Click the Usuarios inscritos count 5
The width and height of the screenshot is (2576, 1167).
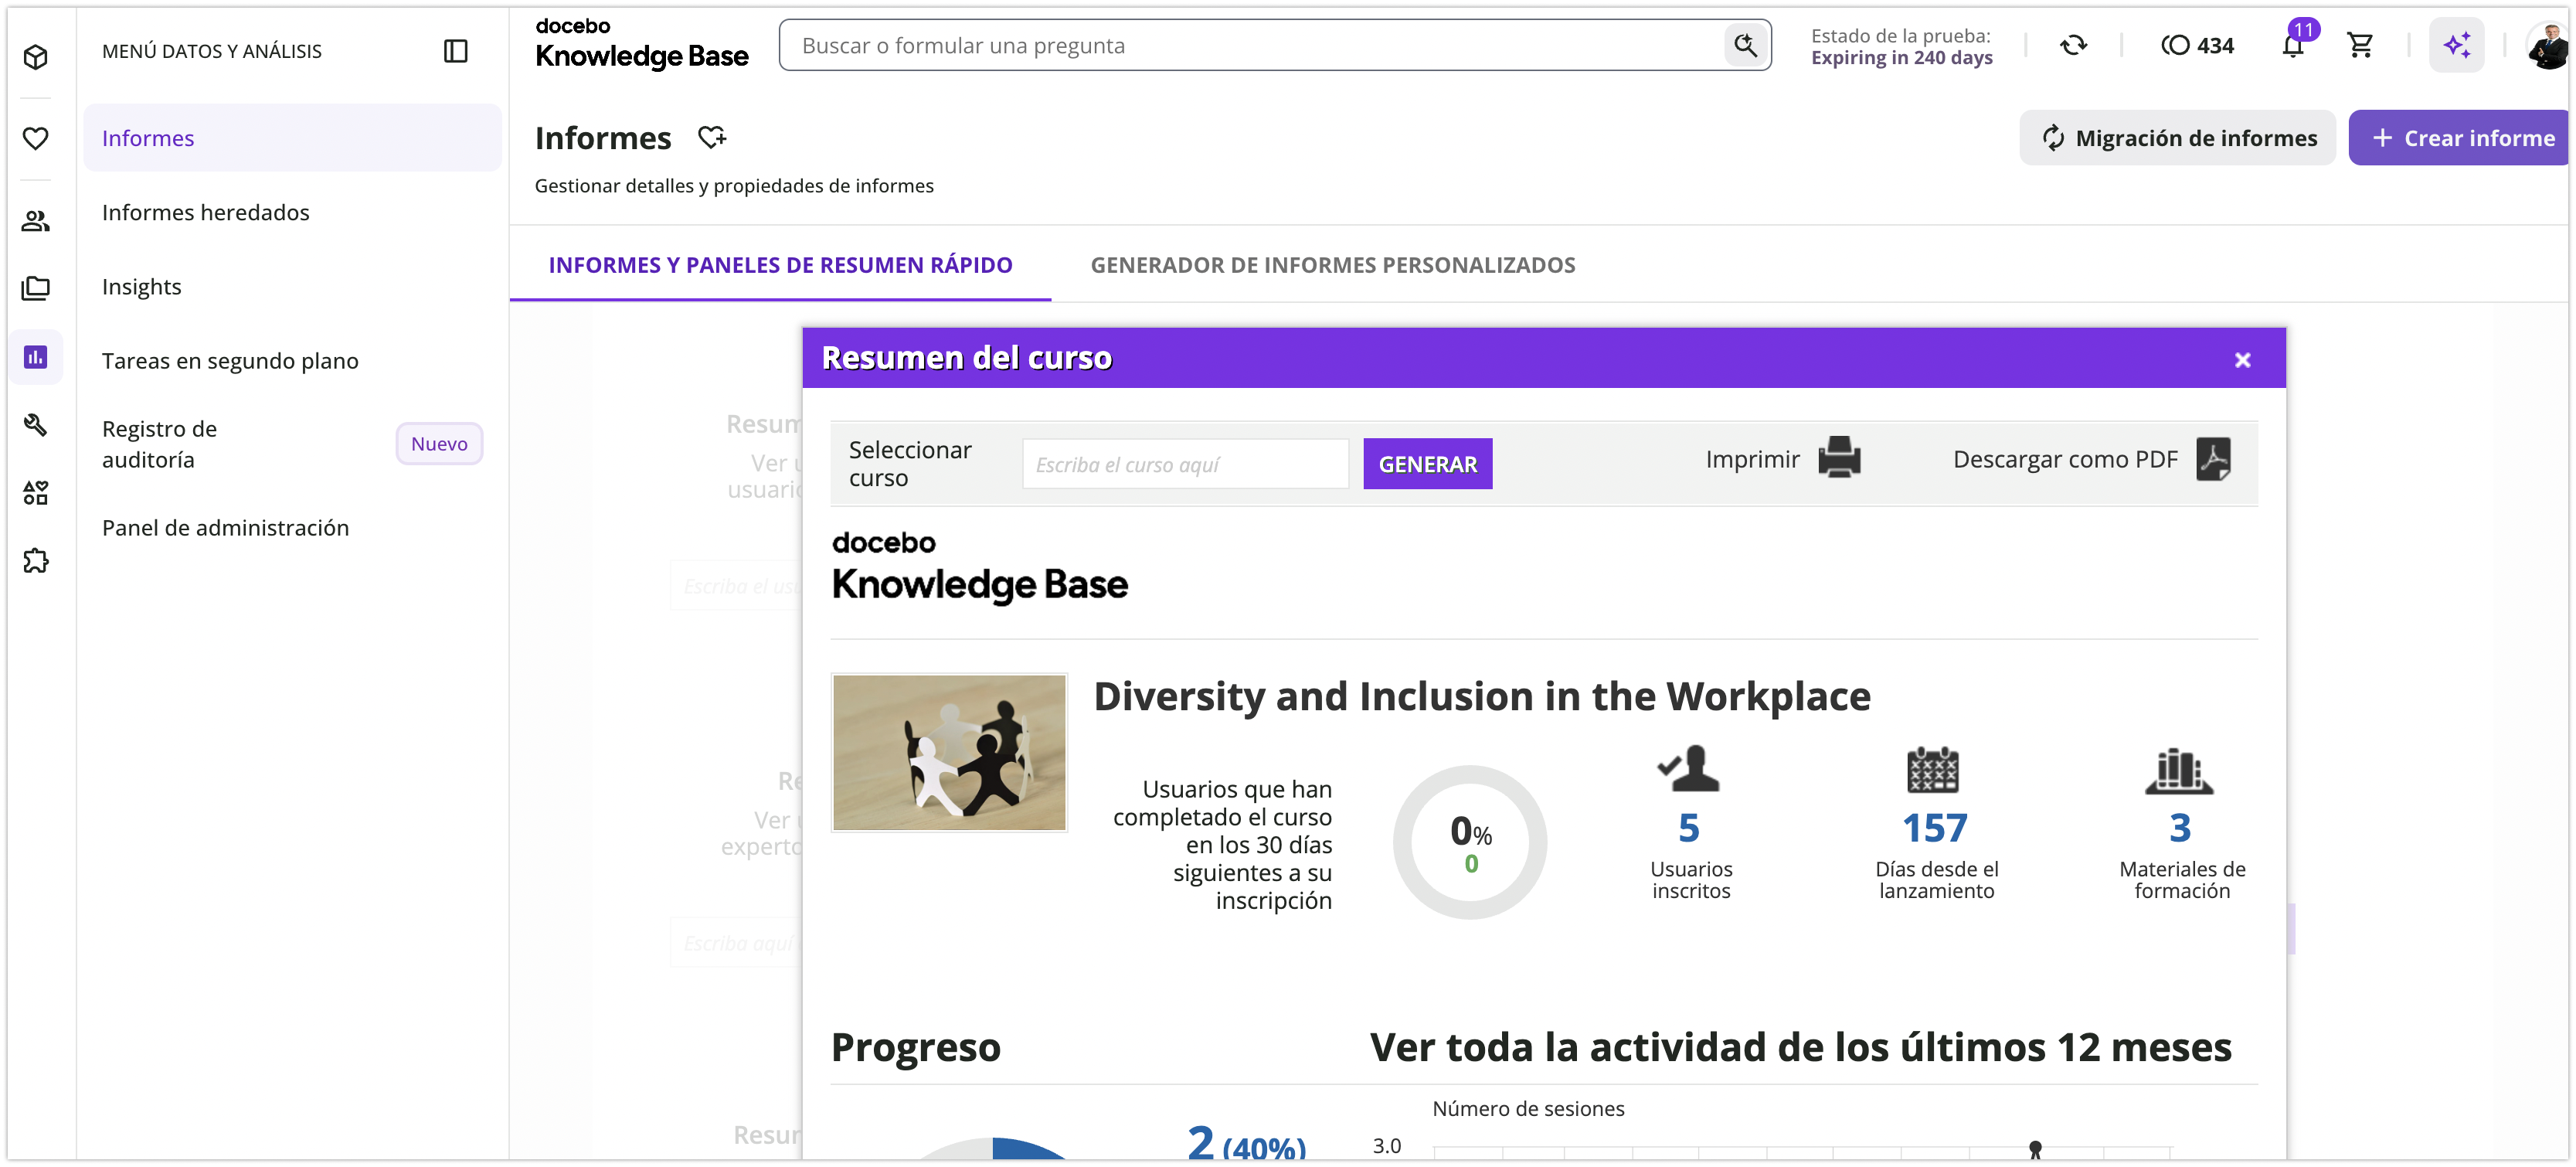[x=1689, y=828]
